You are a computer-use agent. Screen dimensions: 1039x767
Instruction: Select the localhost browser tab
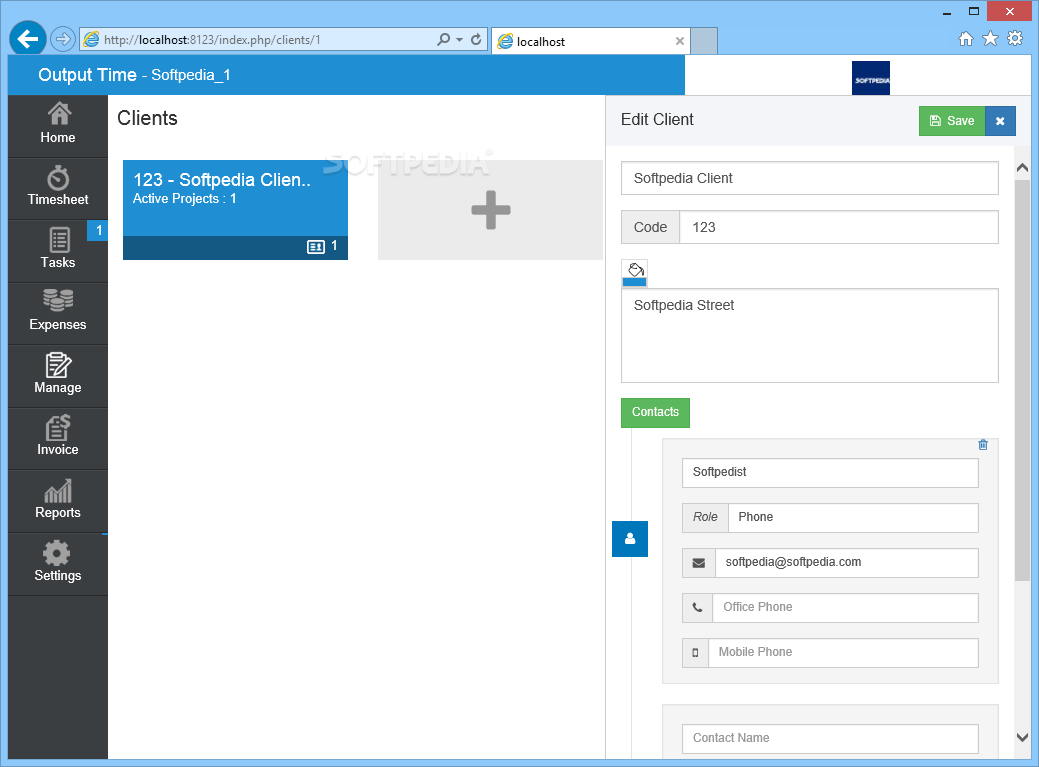coord(590,41)
